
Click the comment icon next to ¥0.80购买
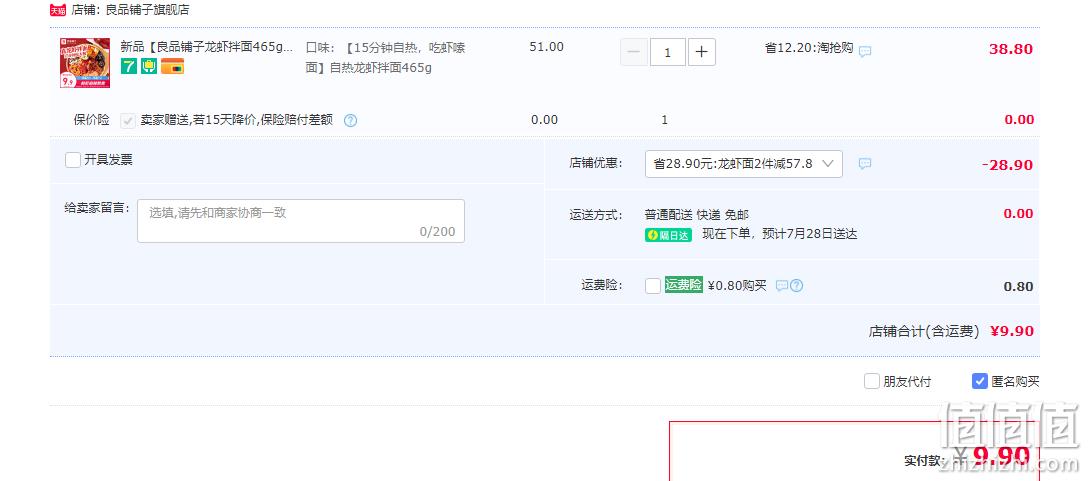pos(782,285)
